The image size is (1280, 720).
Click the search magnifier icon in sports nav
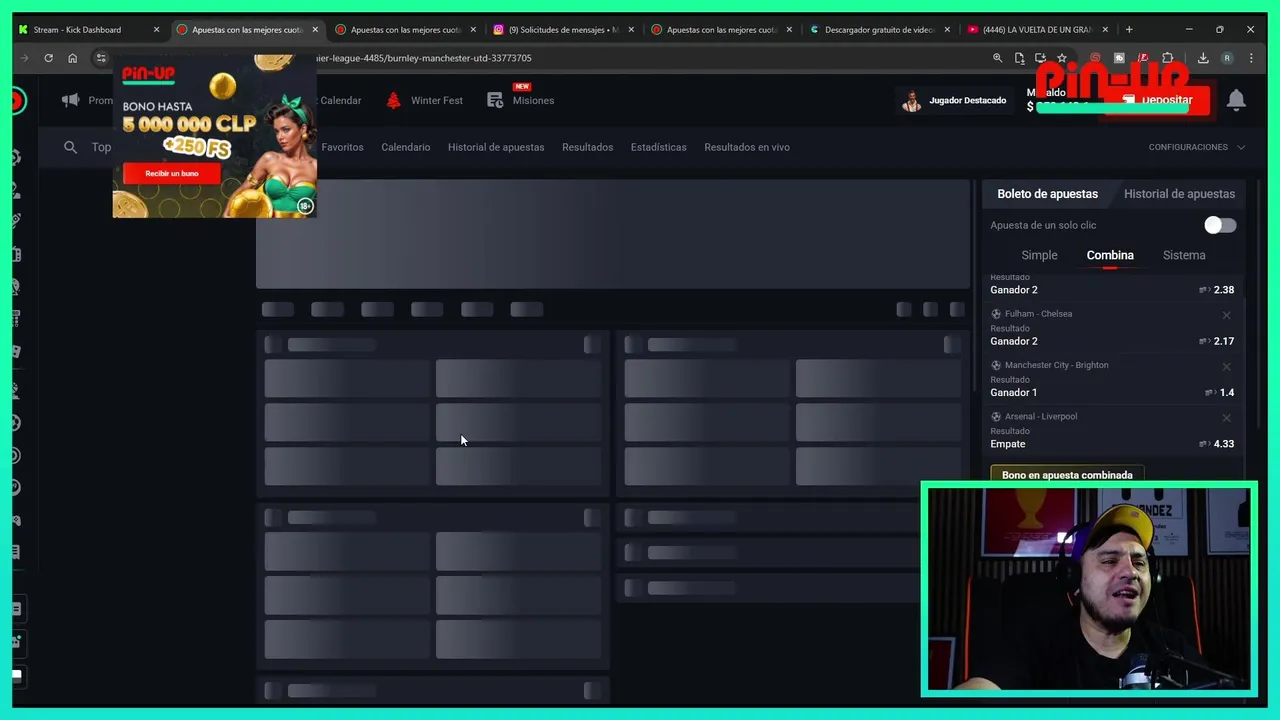[70, 147]
